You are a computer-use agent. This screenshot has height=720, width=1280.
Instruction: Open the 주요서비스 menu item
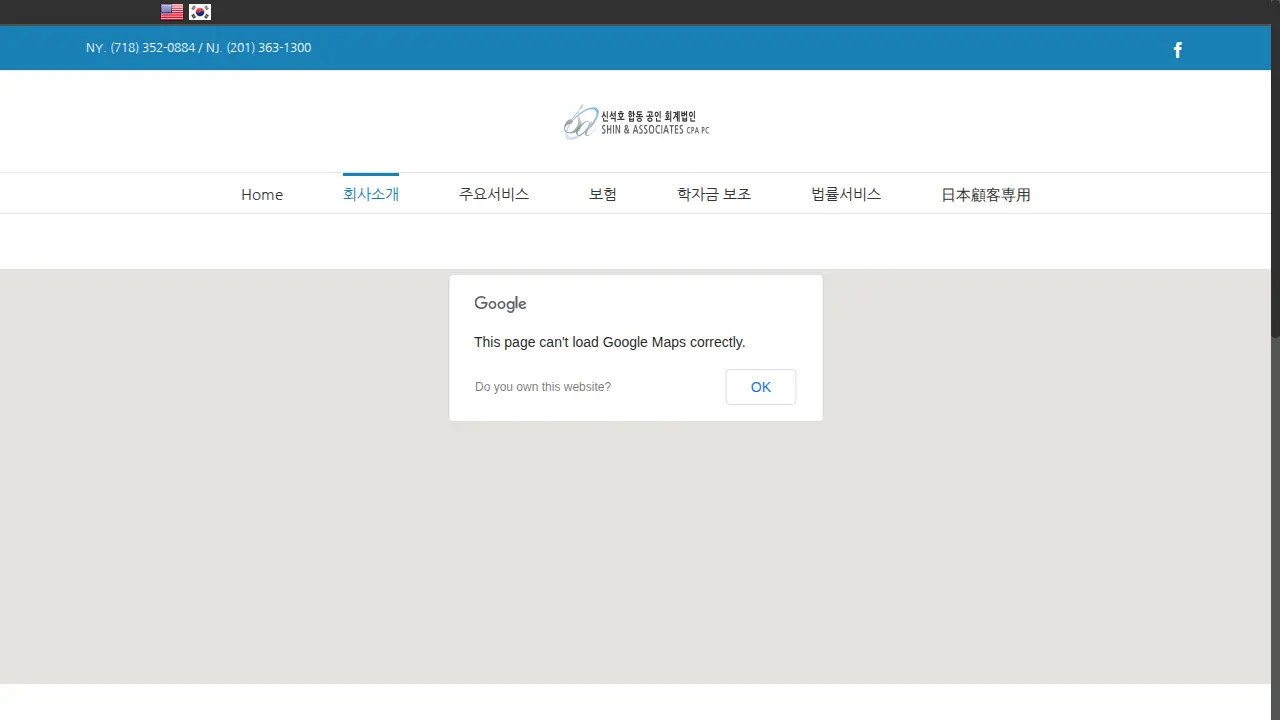point(494,194)
